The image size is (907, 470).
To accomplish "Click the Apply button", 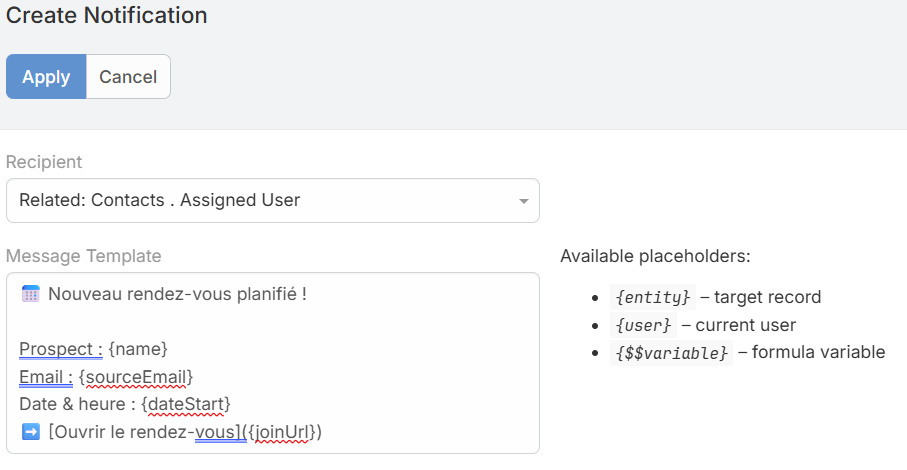I will [x=46, y=77].
